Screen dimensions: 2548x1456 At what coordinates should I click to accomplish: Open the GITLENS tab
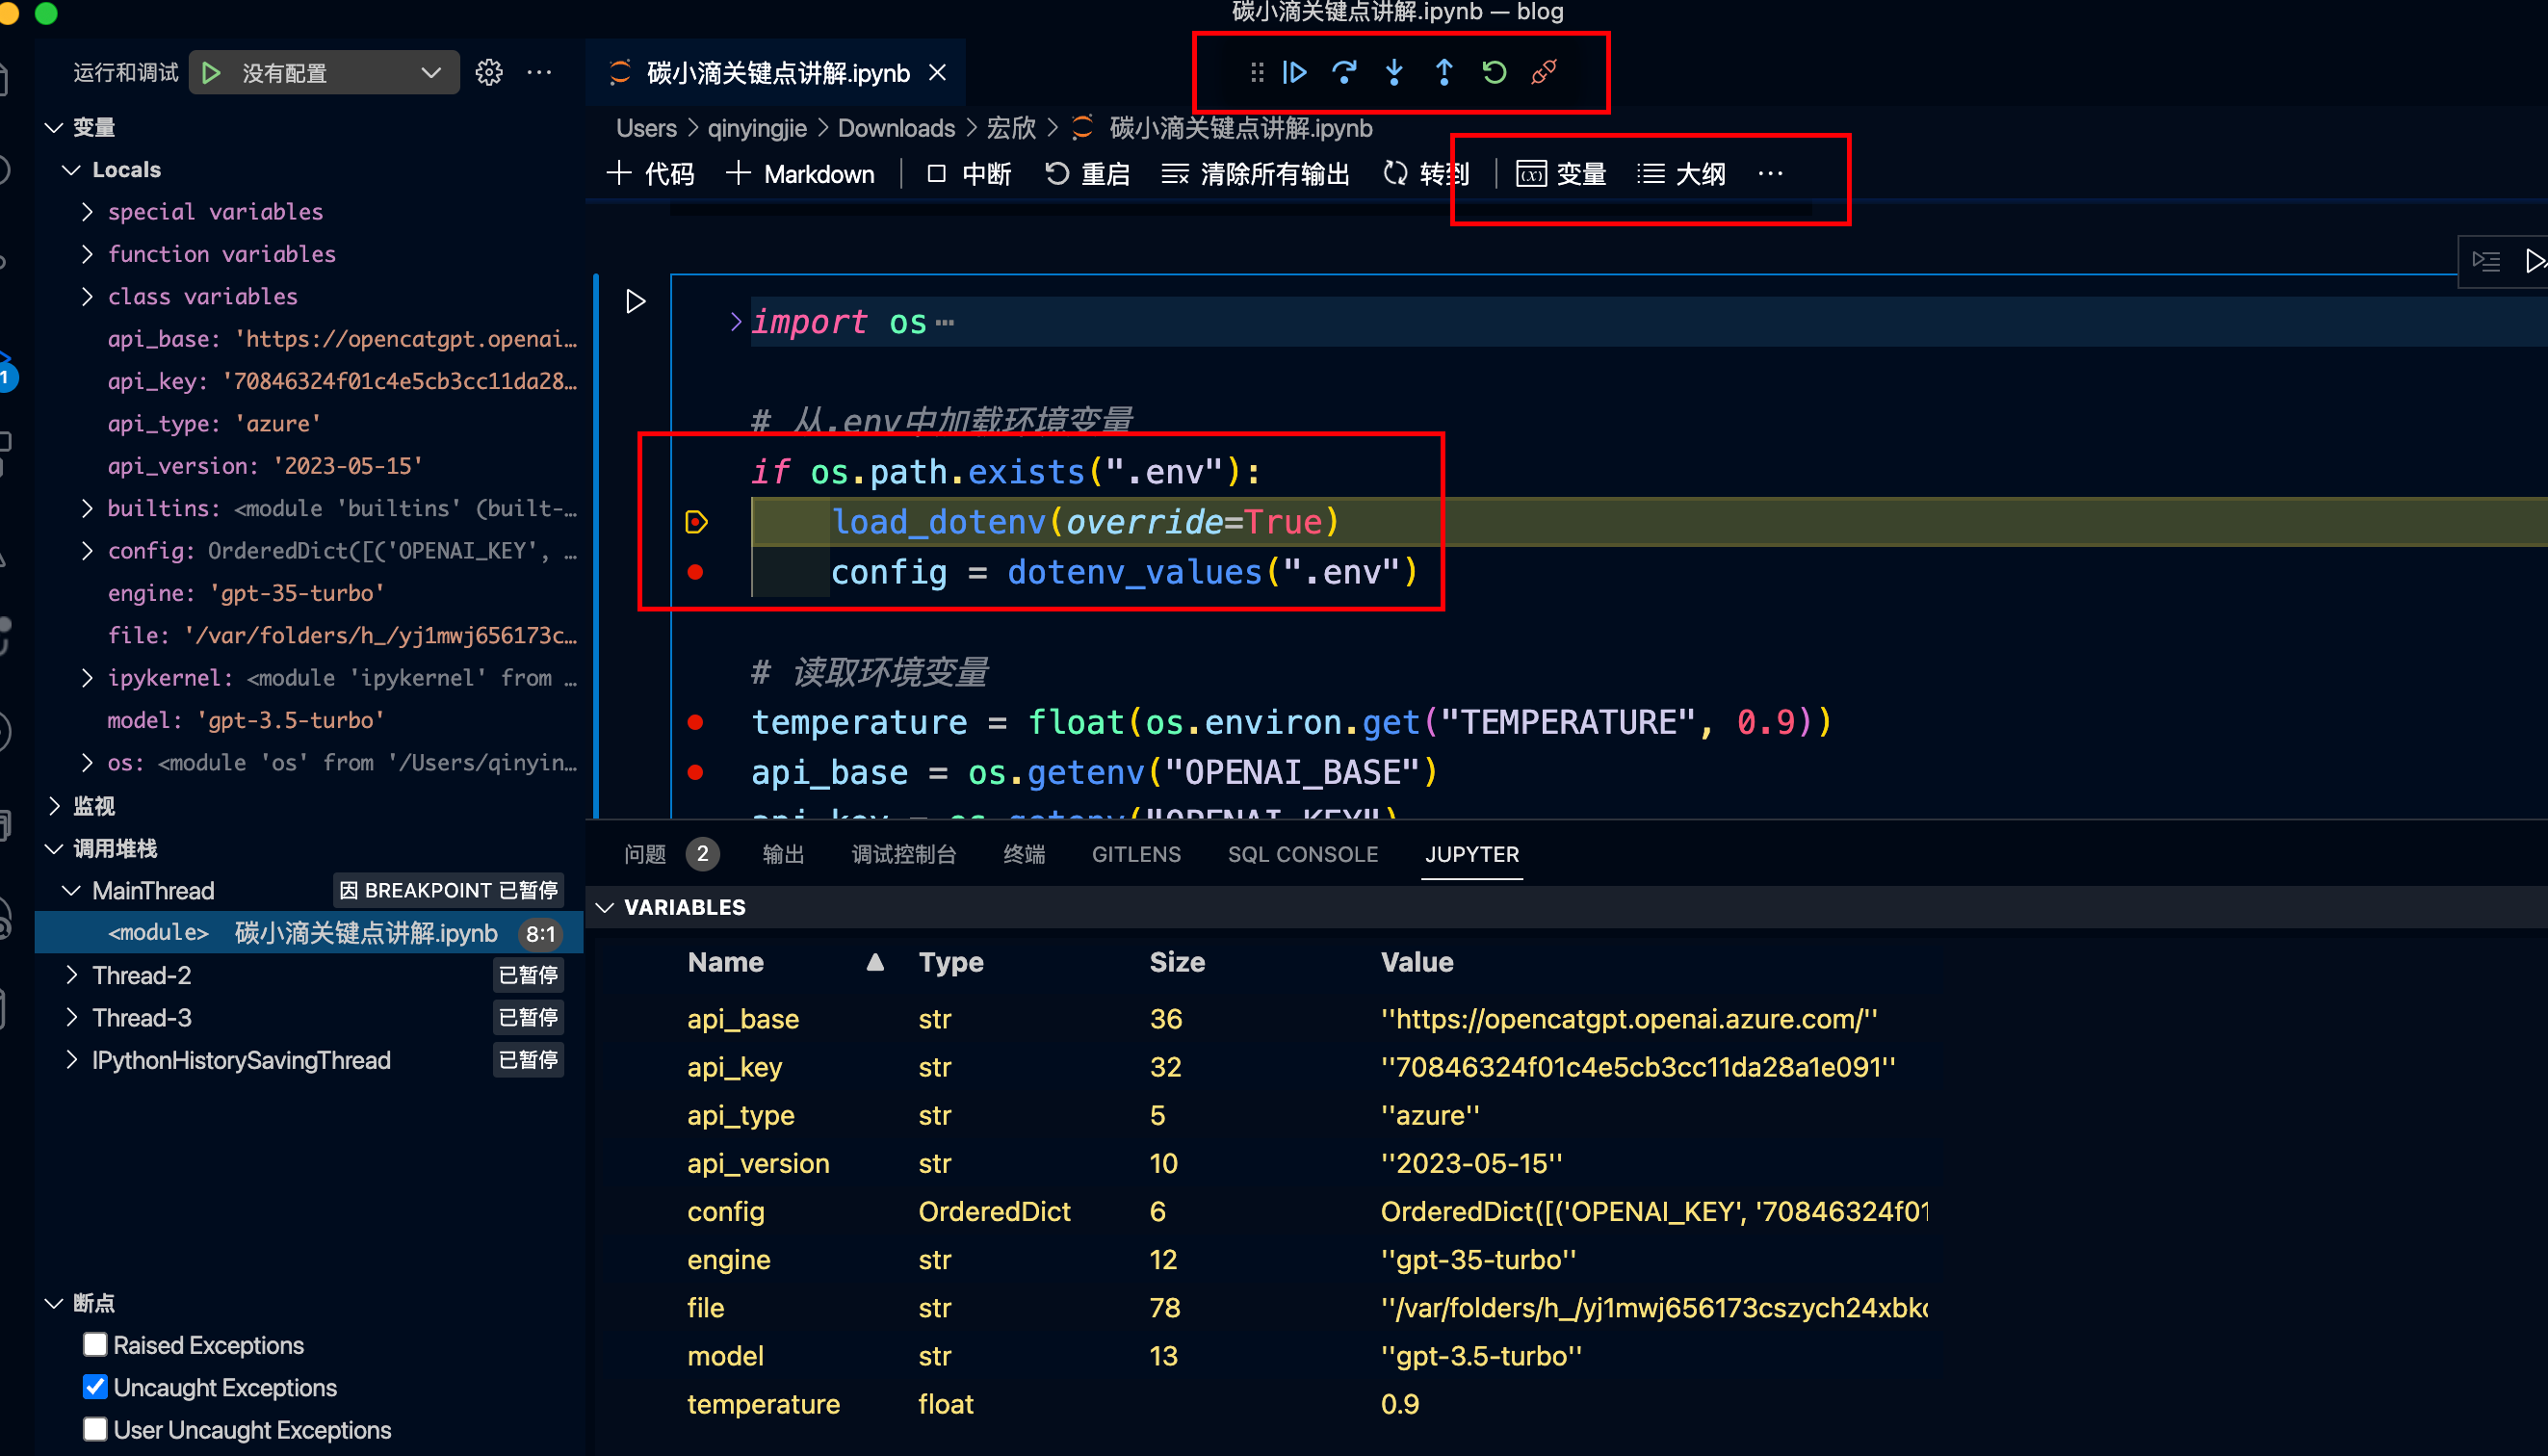click(x=1136, y=854)
